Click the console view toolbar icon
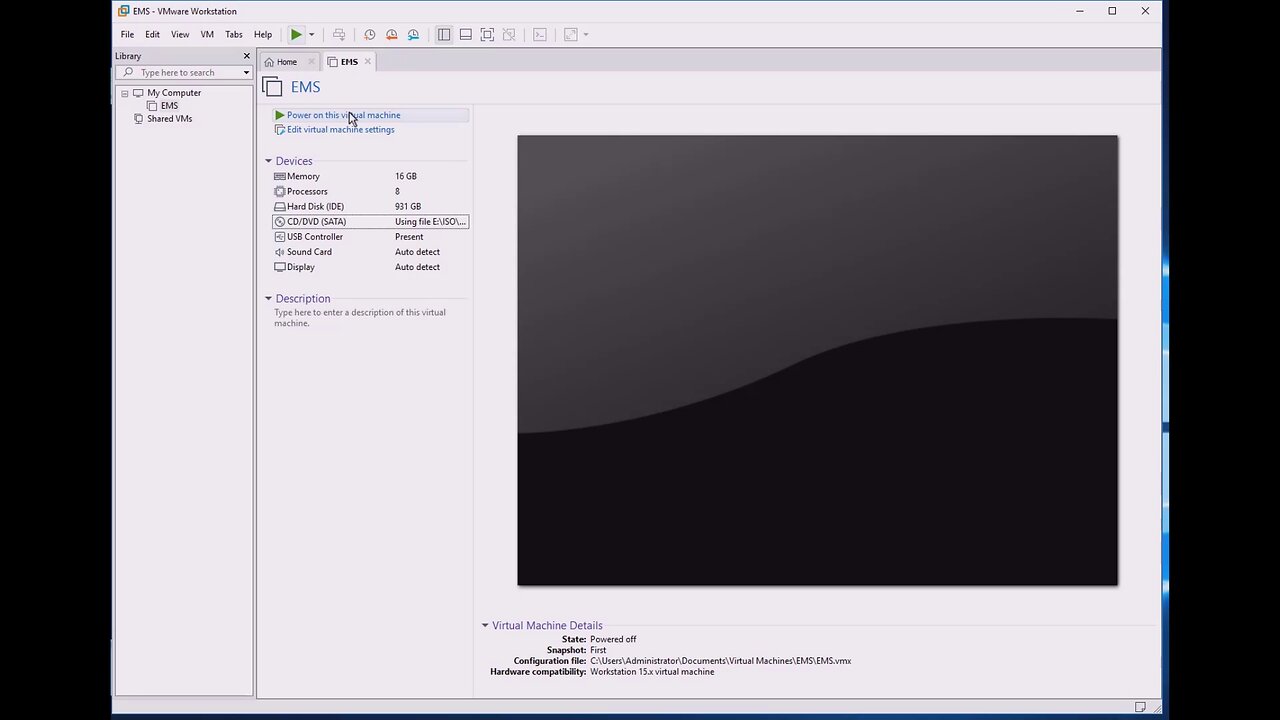This screenshot has height=720, width=1280. tap(540, 34)
